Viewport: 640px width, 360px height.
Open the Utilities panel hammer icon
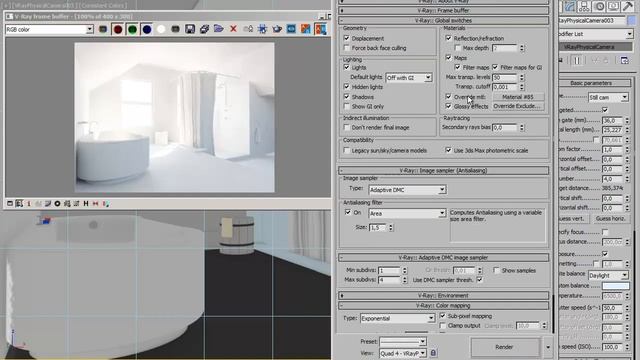coord(627,7)
